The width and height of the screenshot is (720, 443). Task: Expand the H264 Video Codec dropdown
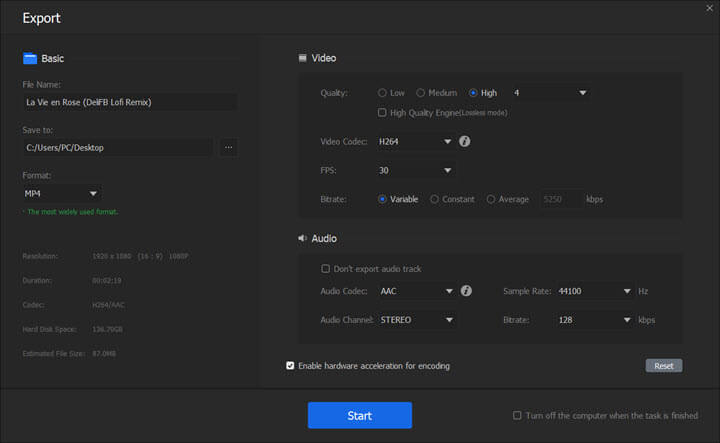click(416, 142)
